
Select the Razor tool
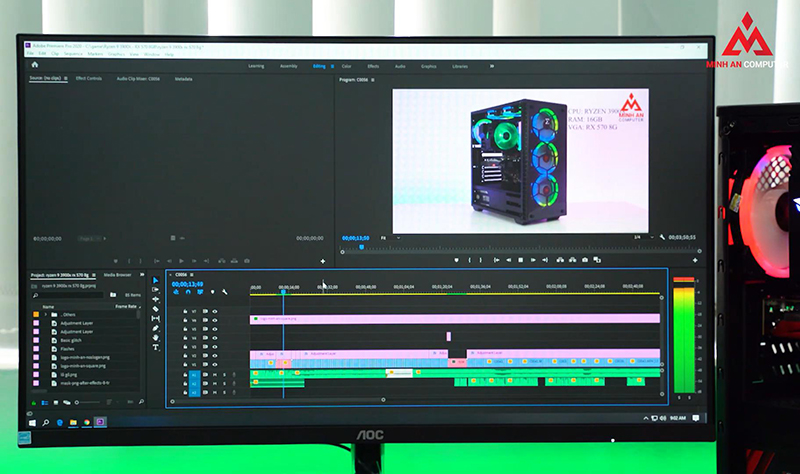point(156,309)
